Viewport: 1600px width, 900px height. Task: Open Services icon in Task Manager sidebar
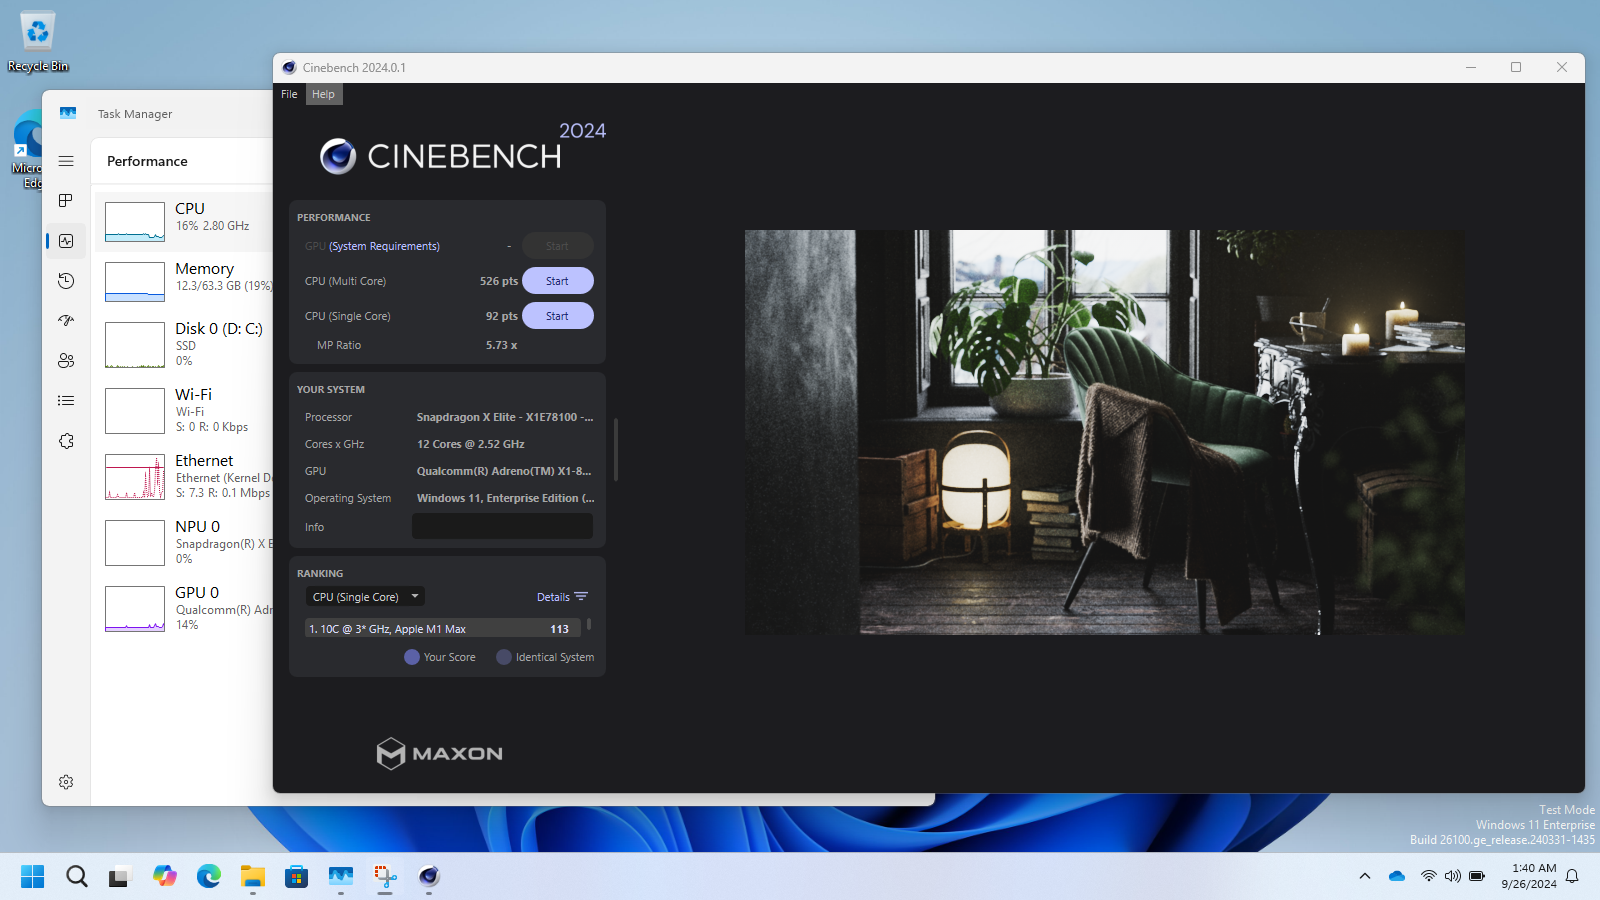(66, 441)
